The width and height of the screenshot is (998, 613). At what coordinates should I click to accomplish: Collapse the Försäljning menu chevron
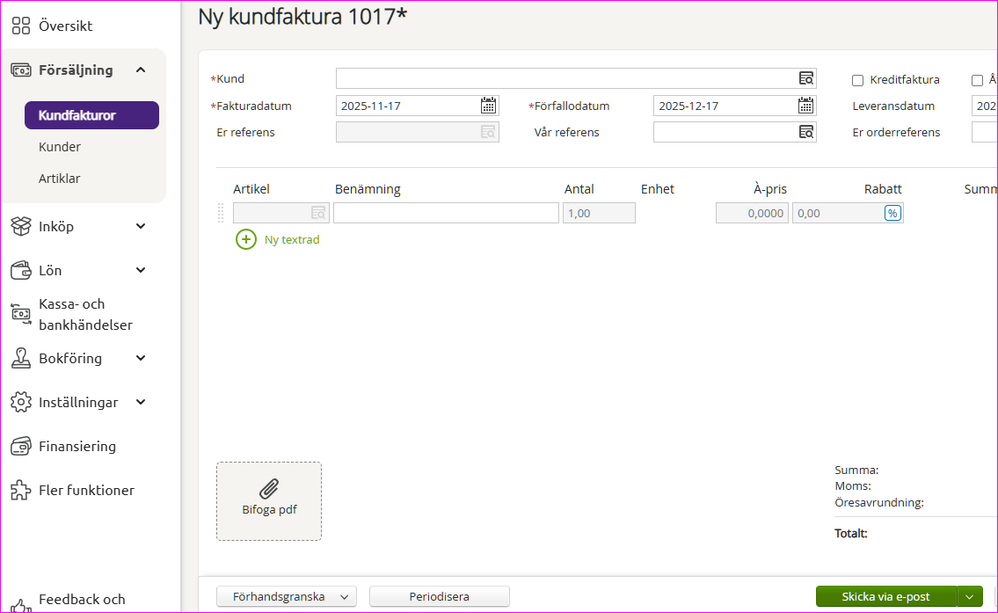click(x=141, y=70)
